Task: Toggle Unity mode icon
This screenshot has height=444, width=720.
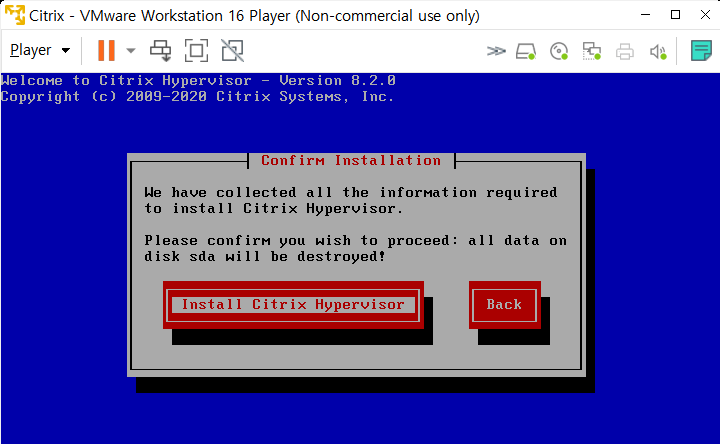Action: click(232, 51)
